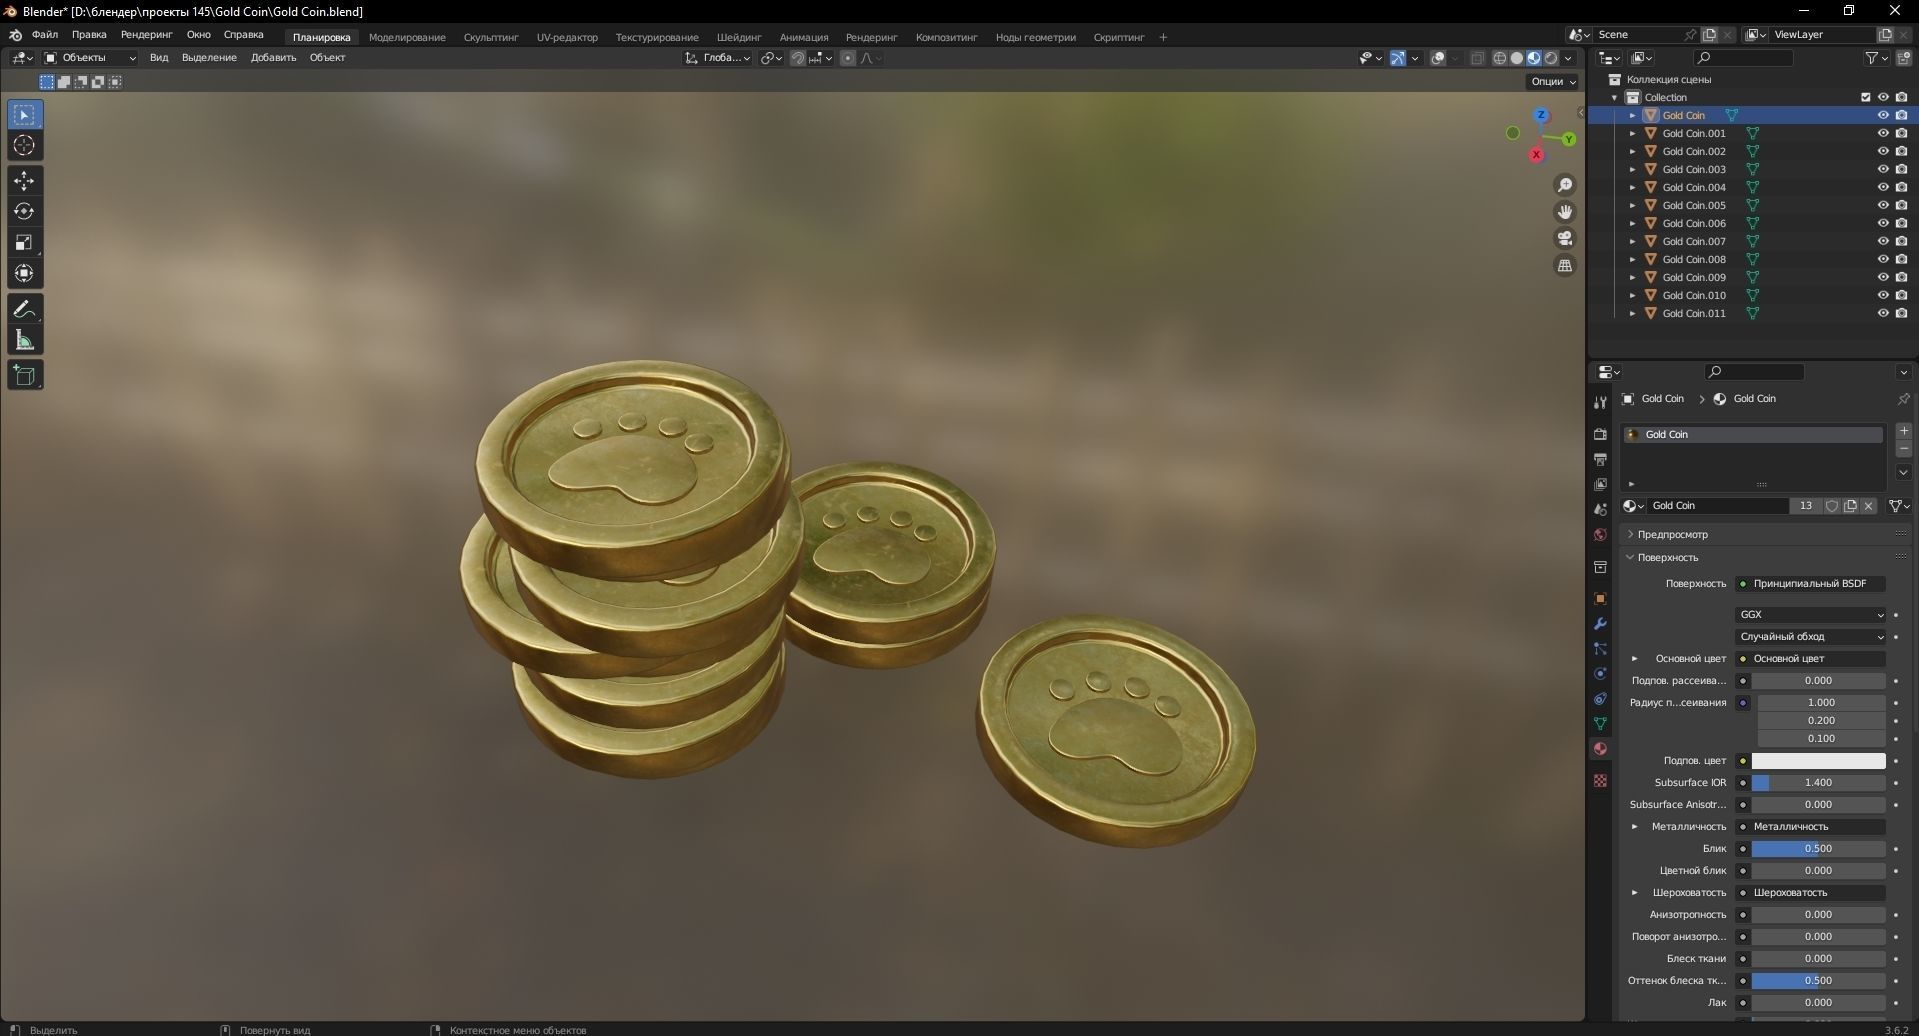This screenshot has height=1036, width=1919.
Task: Open the Предпросмотр section in material panel
Action: [x=1668, y=534]
